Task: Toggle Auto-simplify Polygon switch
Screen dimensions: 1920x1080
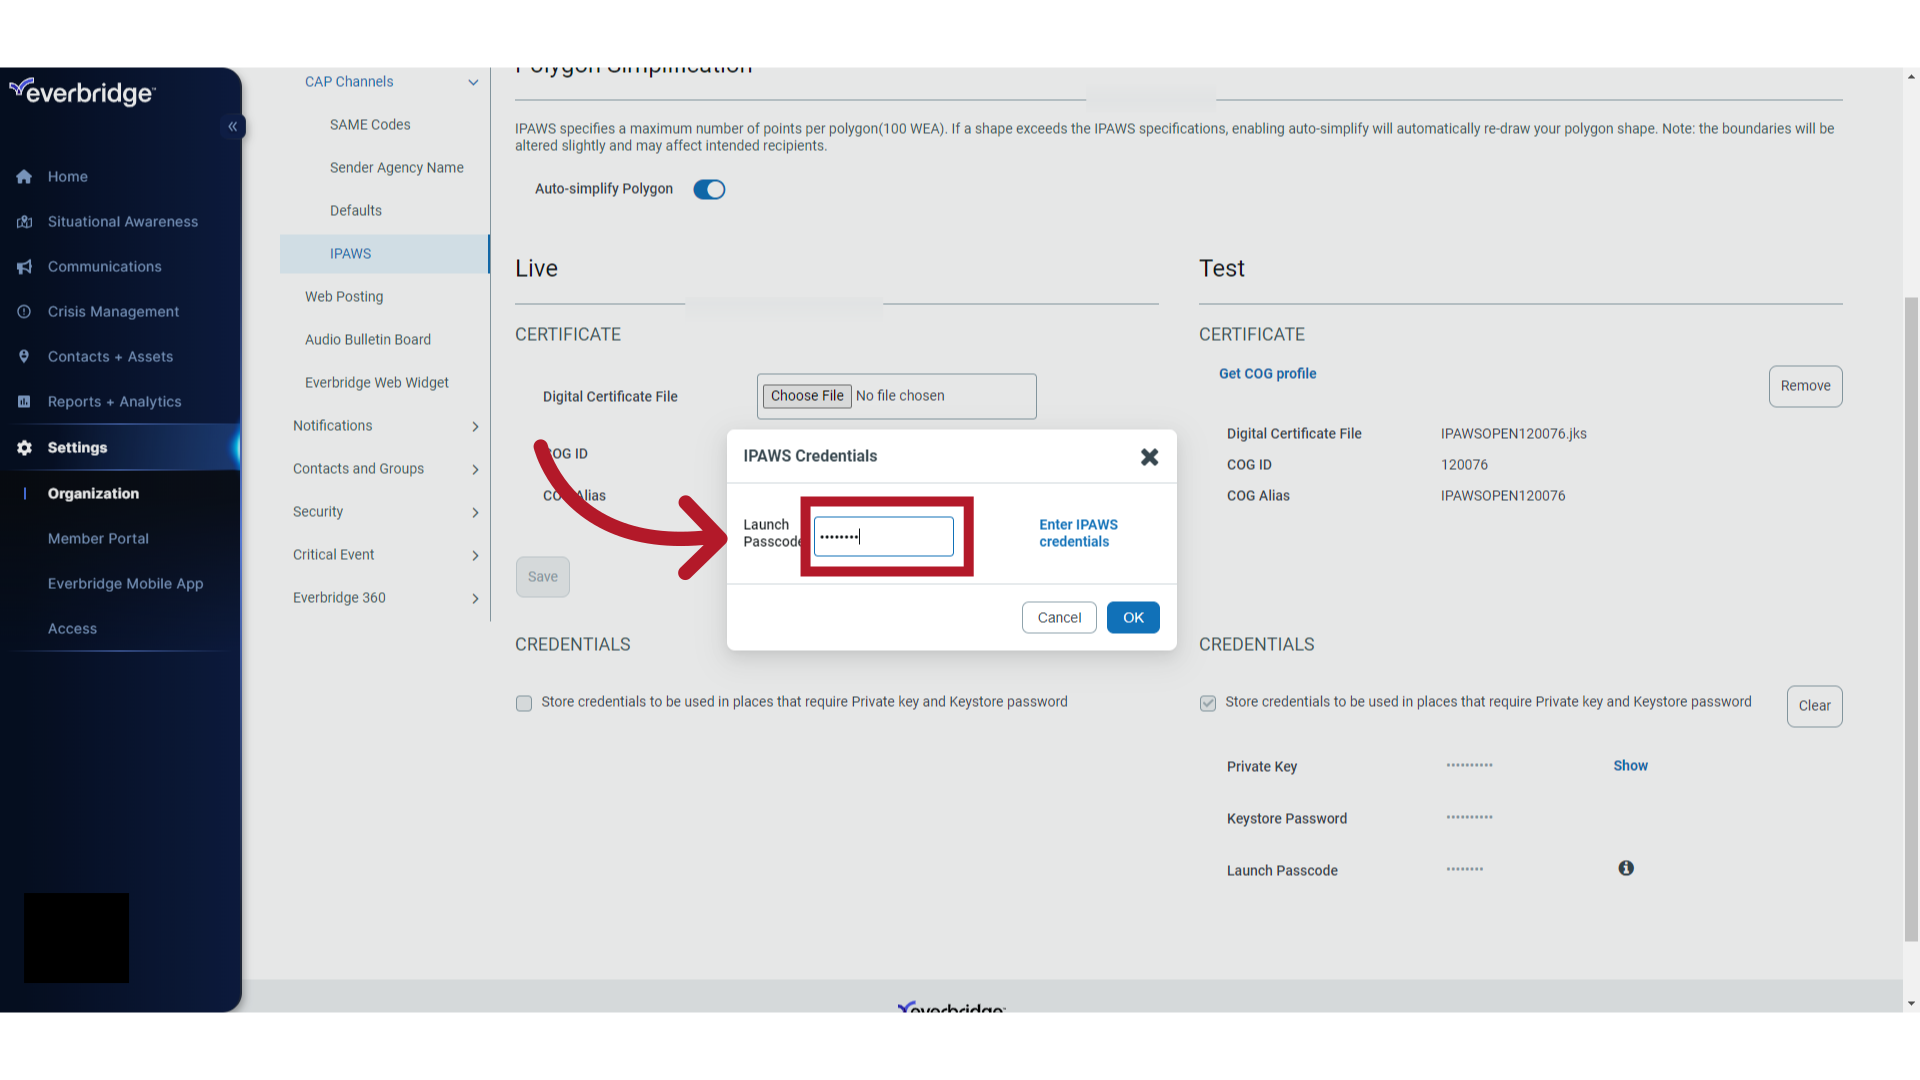Action: 708,189
